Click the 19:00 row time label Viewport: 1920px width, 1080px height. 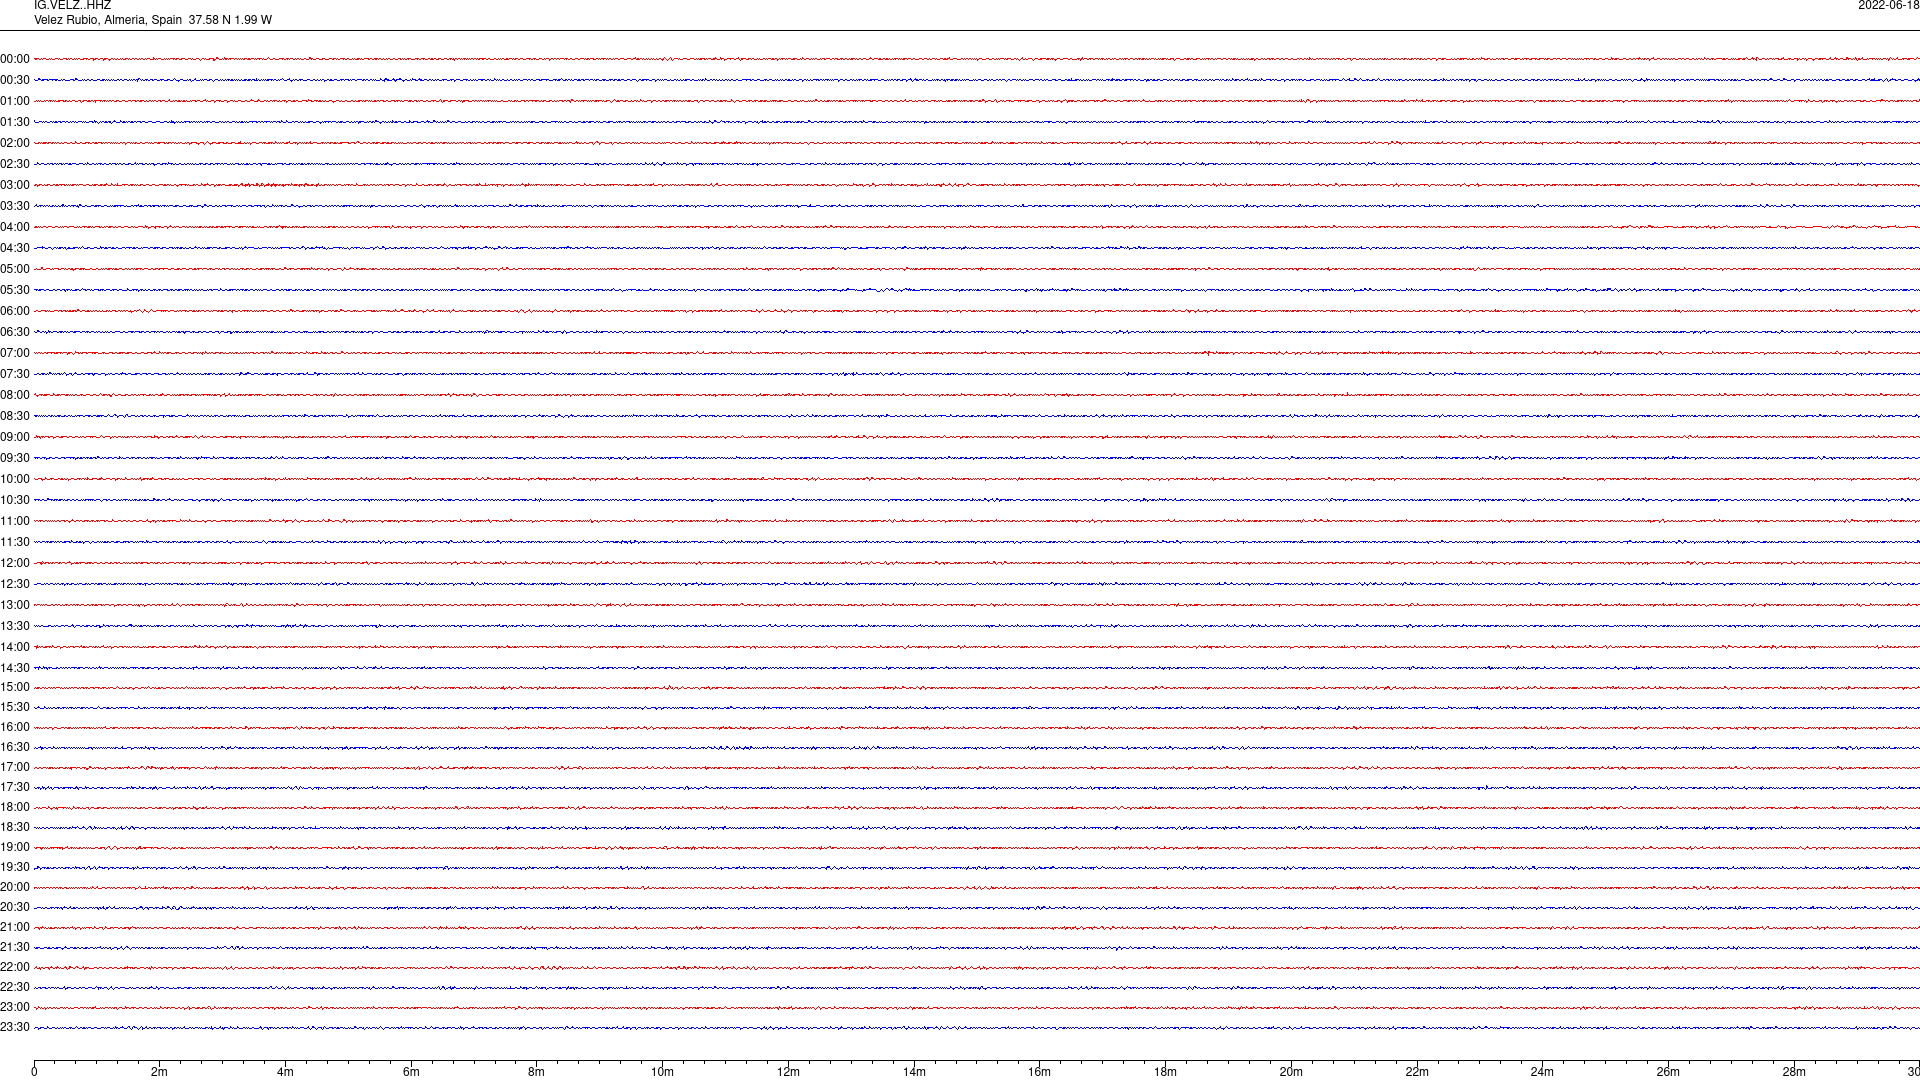(15, 847)
